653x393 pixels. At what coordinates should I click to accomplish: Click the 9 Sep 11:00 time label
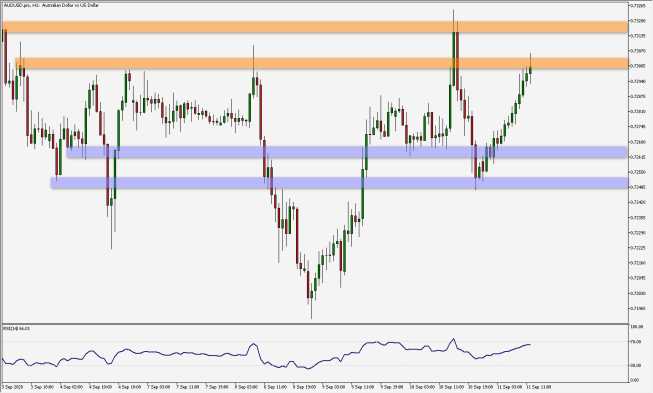pos(362,387)
